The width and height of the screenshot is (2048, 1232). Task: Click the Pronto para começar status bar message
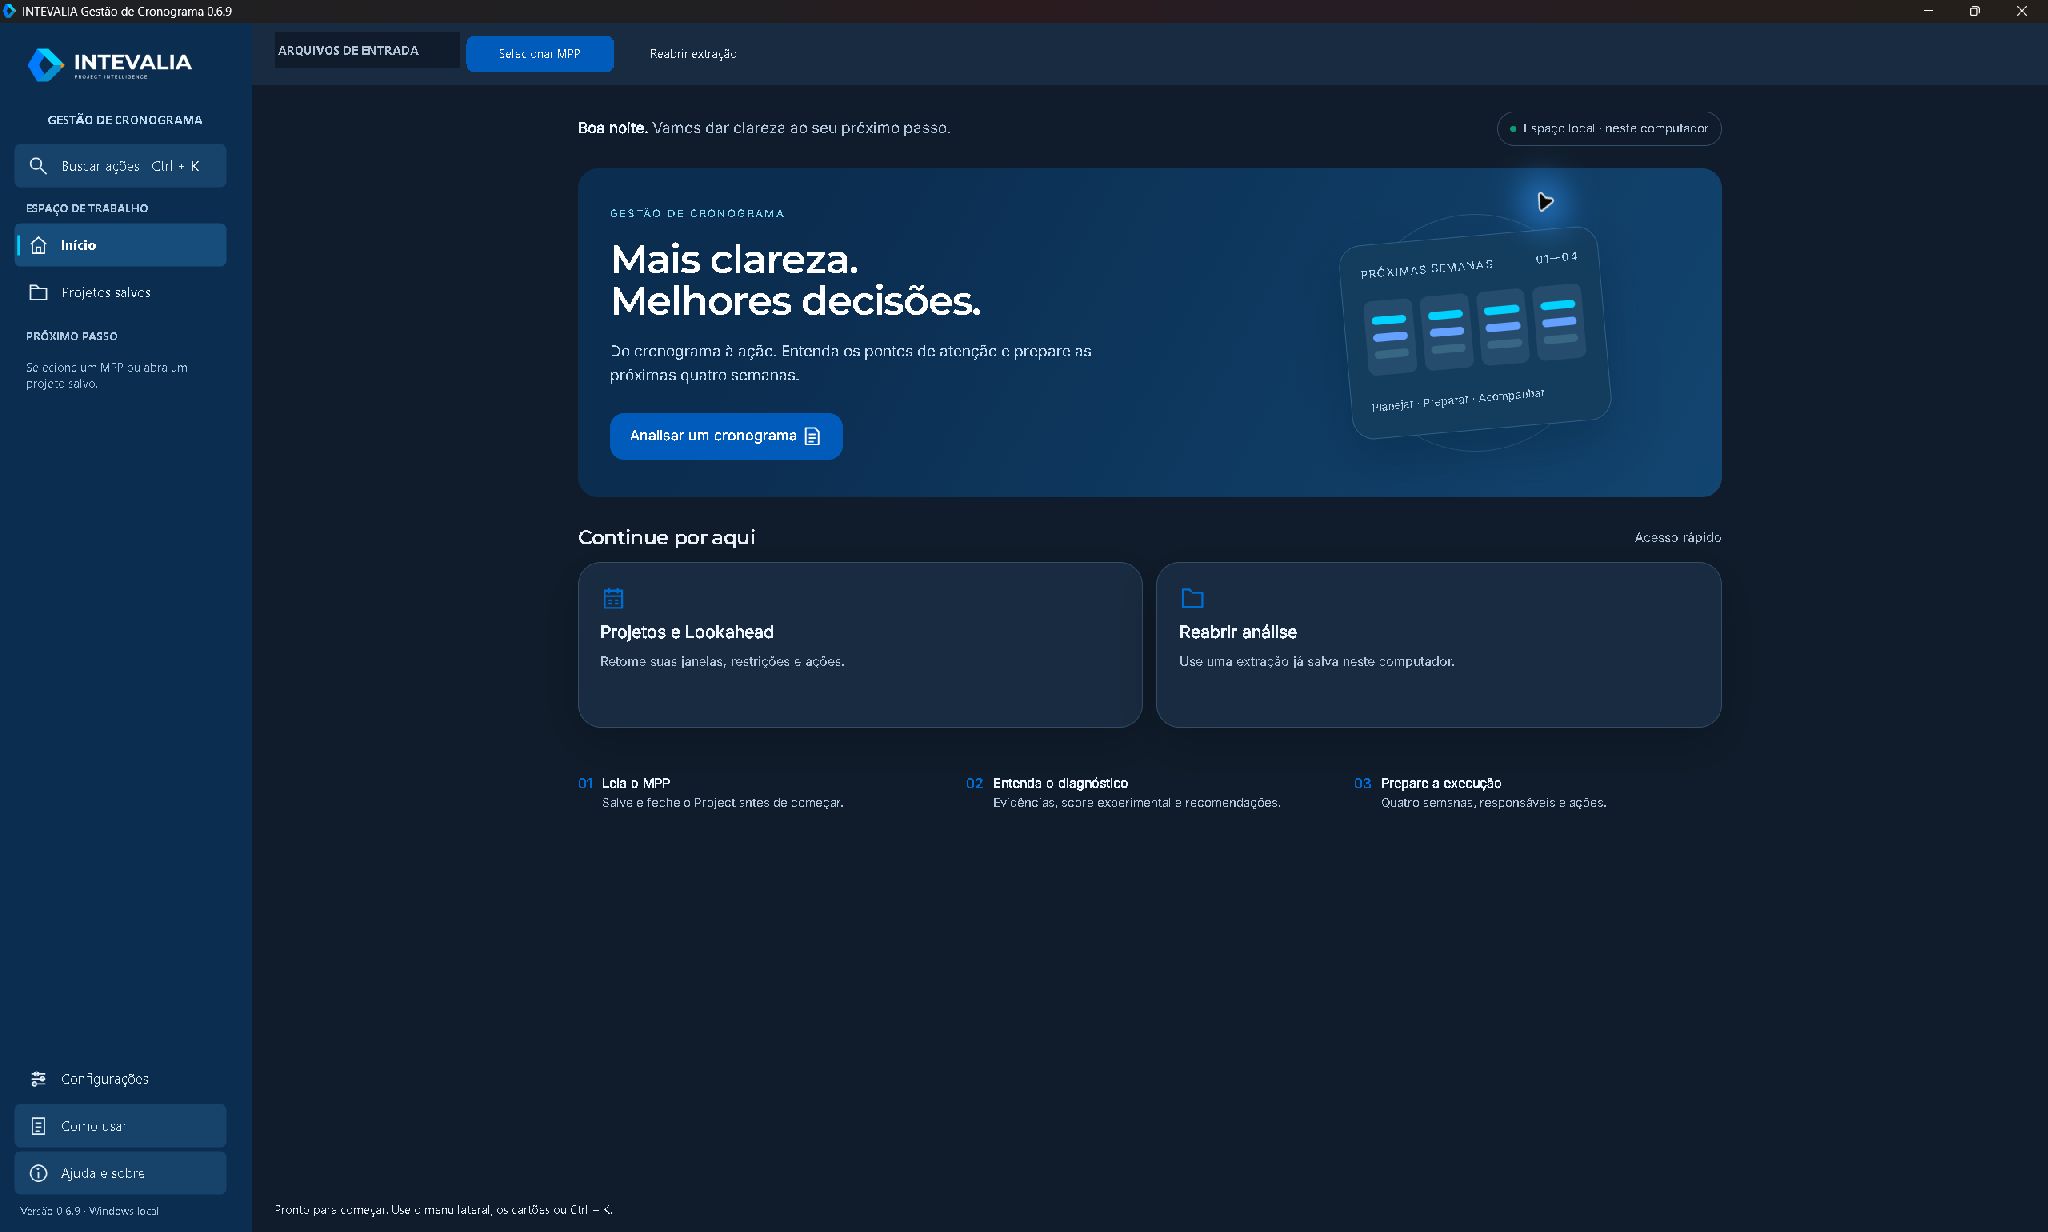pos(443,1209)
